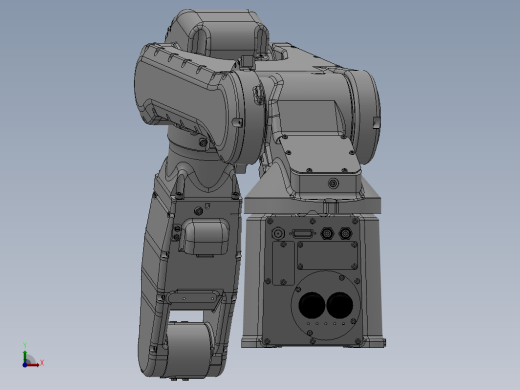The width and height of the screenshot is (520, 390).
Task: Pick the large coaxial connector on rear panel
Action: click(x=278, y=233)
